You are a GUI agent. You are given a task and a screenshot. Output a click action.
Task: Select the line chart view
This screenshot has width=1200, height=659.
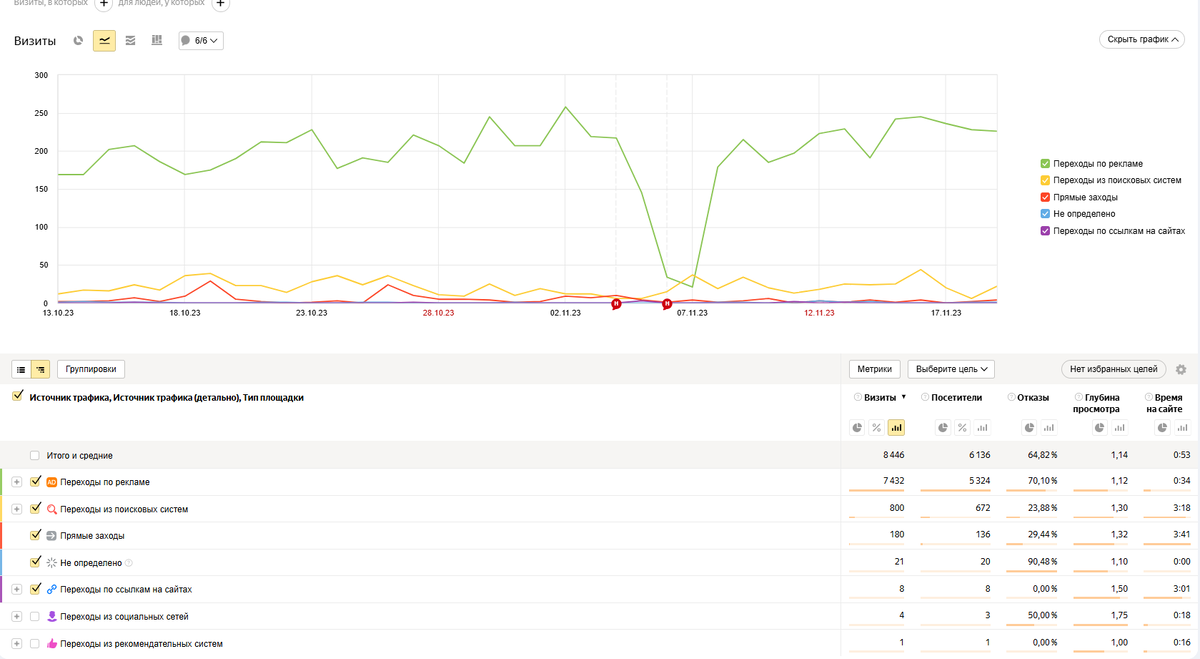point(104,41)
